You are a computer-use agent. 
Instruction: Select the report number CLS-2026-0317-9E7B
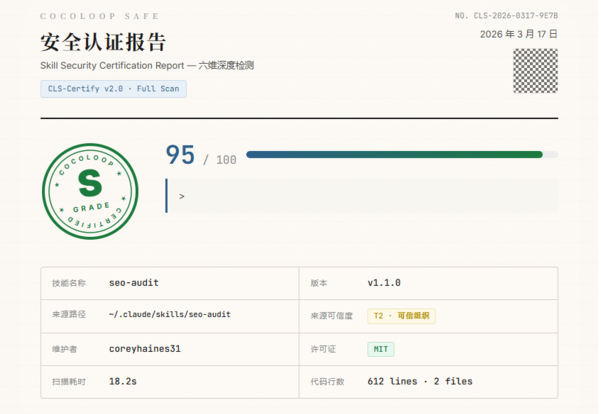(506, 16)
